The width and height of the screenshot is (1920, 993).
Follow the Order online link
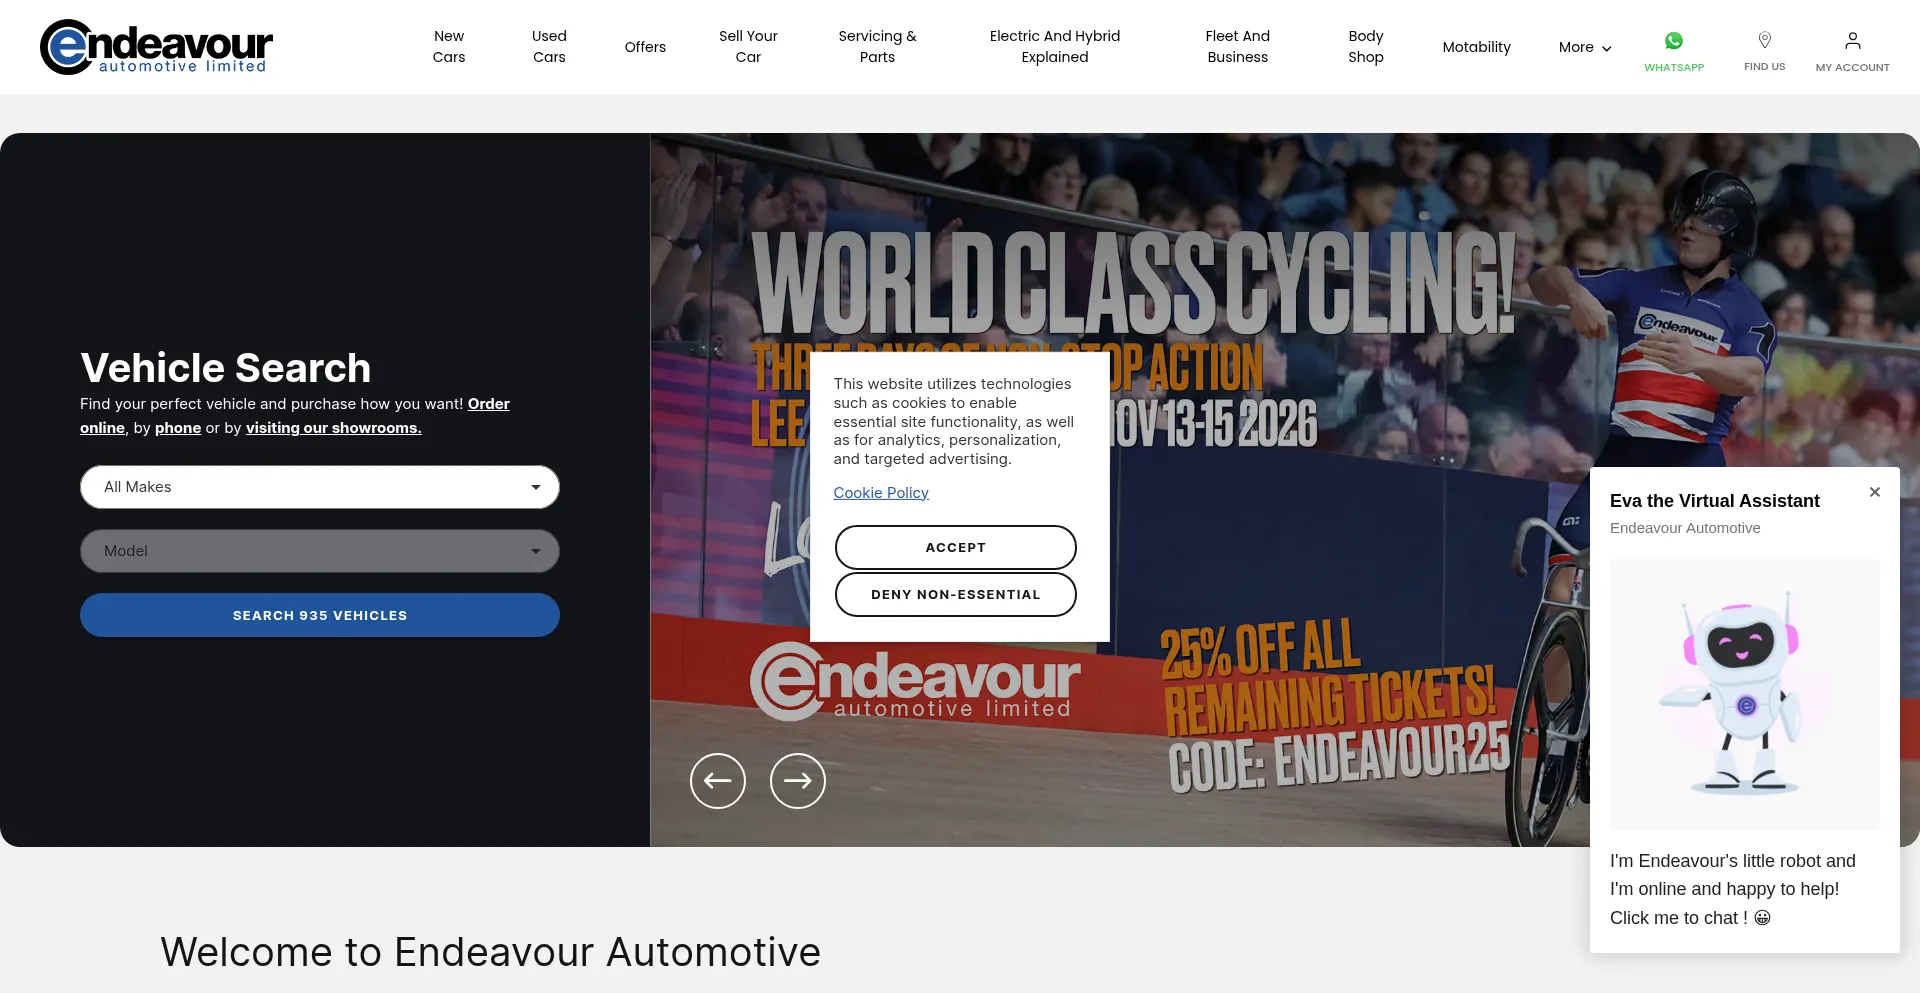click(x=489, y=404)
